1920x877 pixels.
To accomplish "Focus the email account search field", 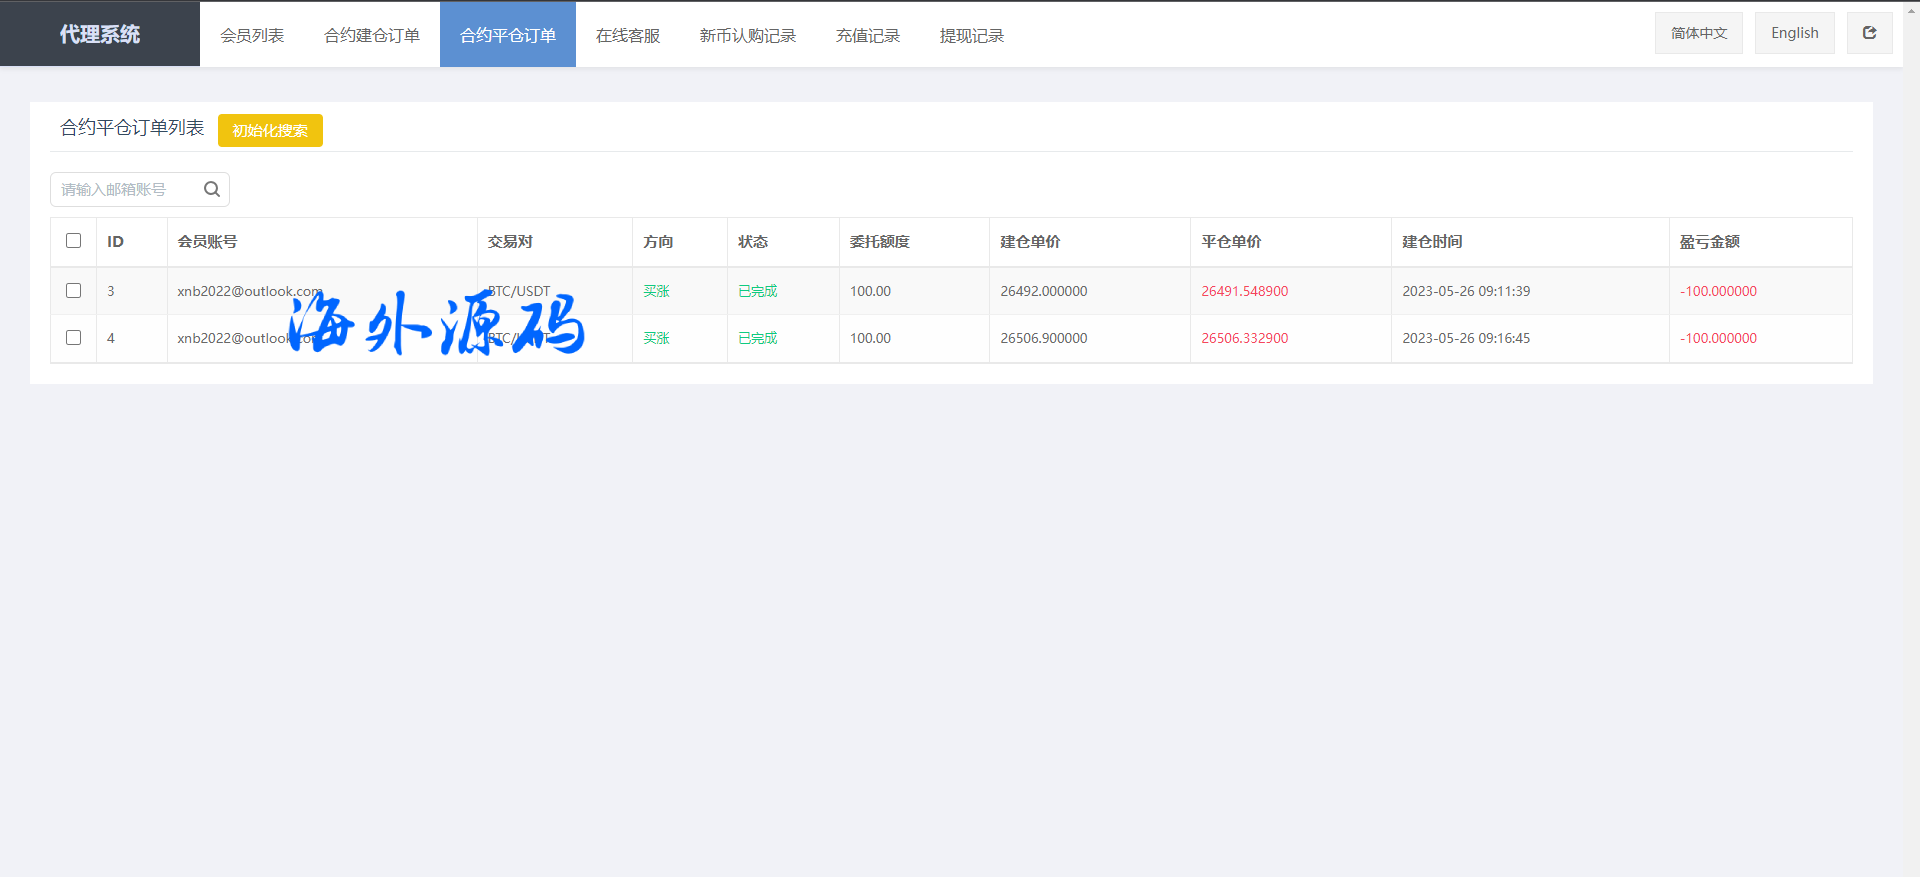I will 125,189.
